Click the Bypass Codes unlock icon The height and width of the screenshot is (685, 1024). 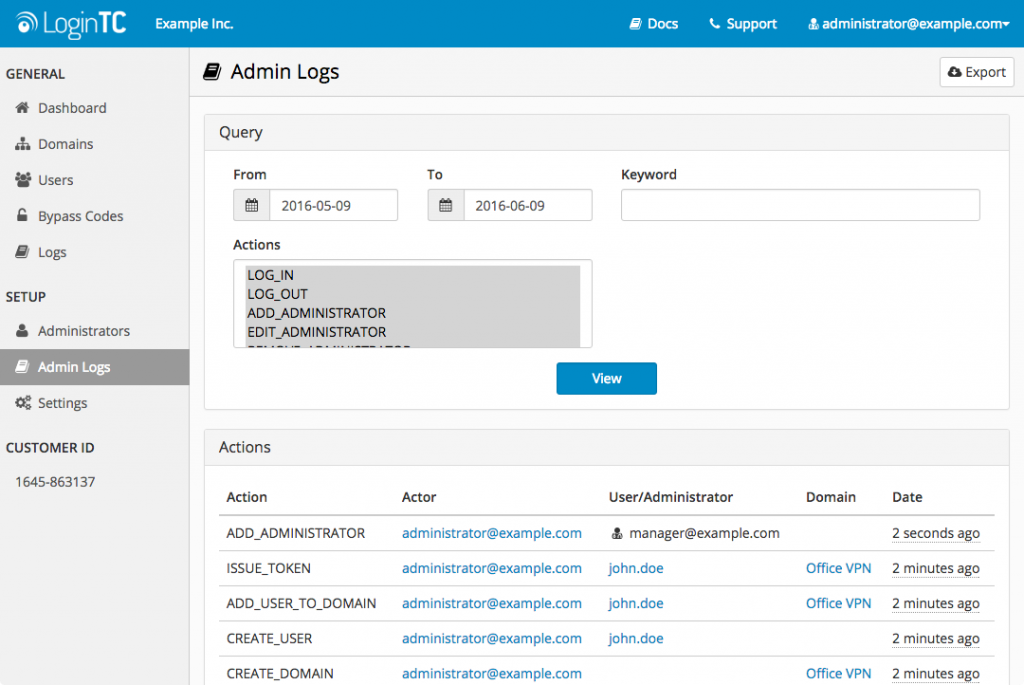22,216
